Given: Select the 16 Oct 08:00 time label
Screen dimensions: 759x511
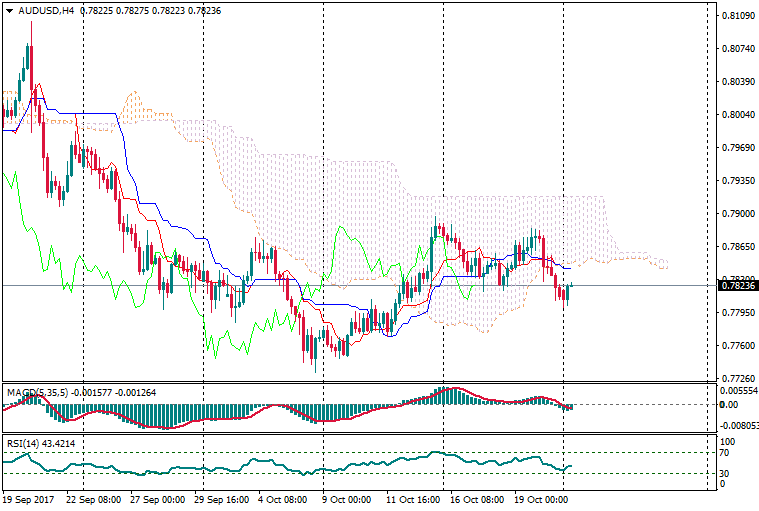Looking at the screenshot, I should [x=477, y=499].
